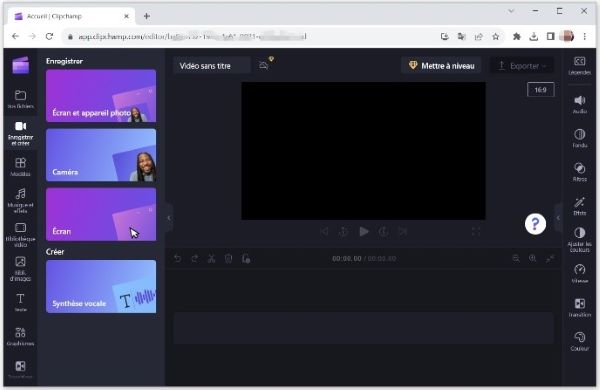
Task: Zoom in on the timeline
Action: tap(533, 259)
